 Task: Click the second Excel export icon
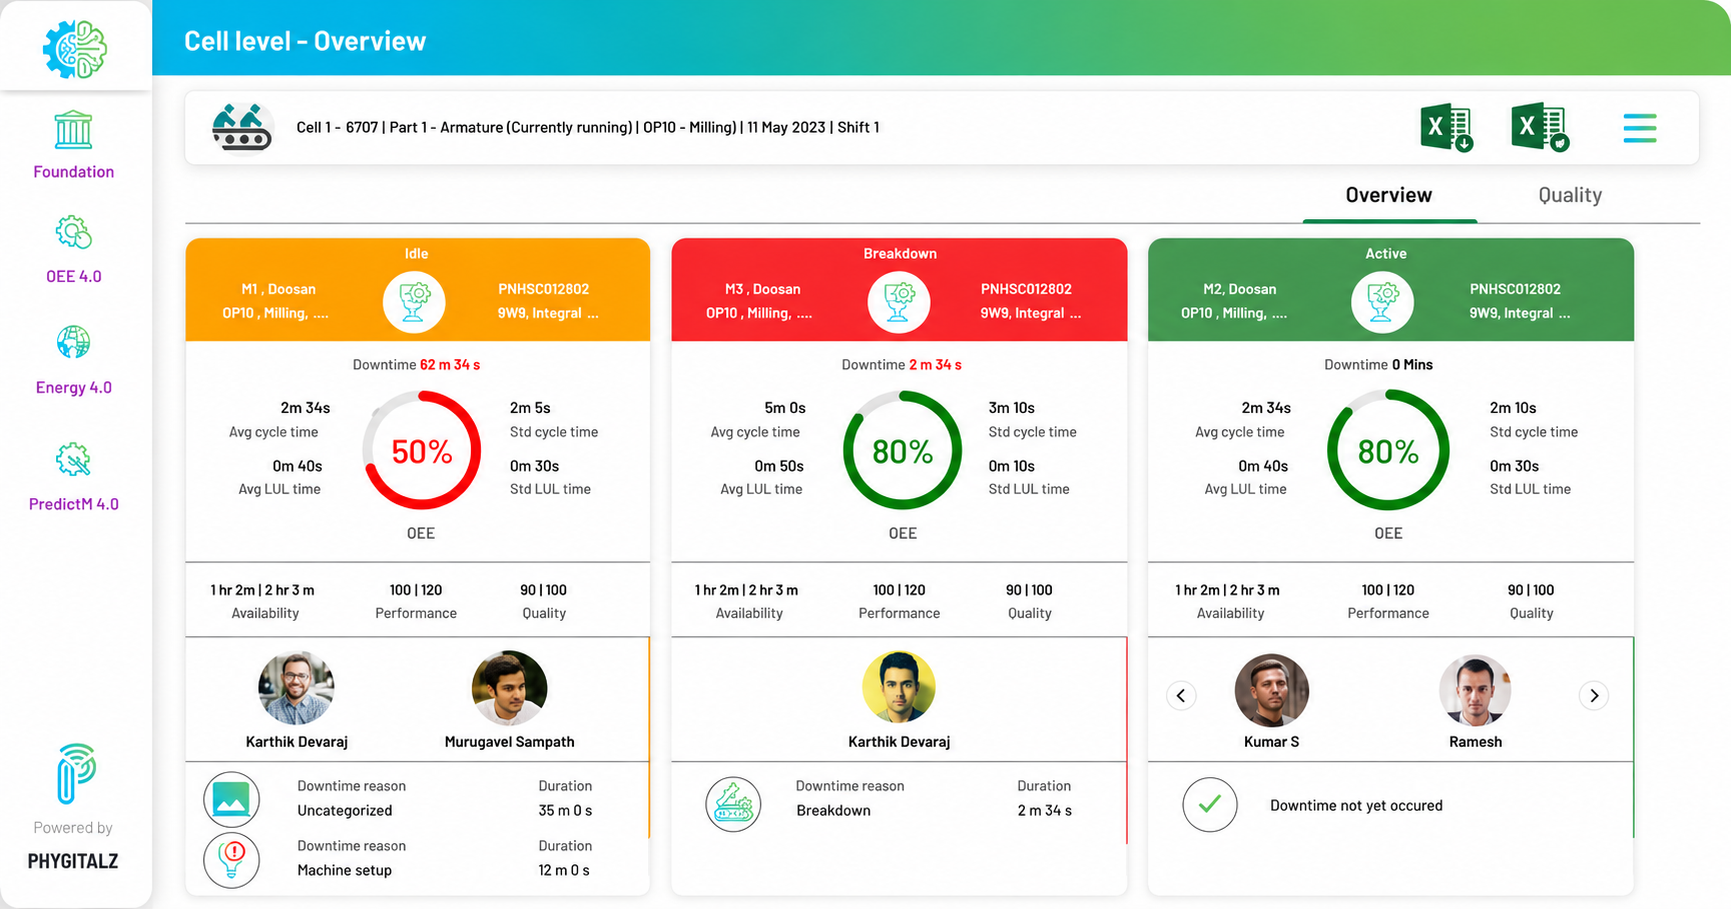pos(1539,127)
